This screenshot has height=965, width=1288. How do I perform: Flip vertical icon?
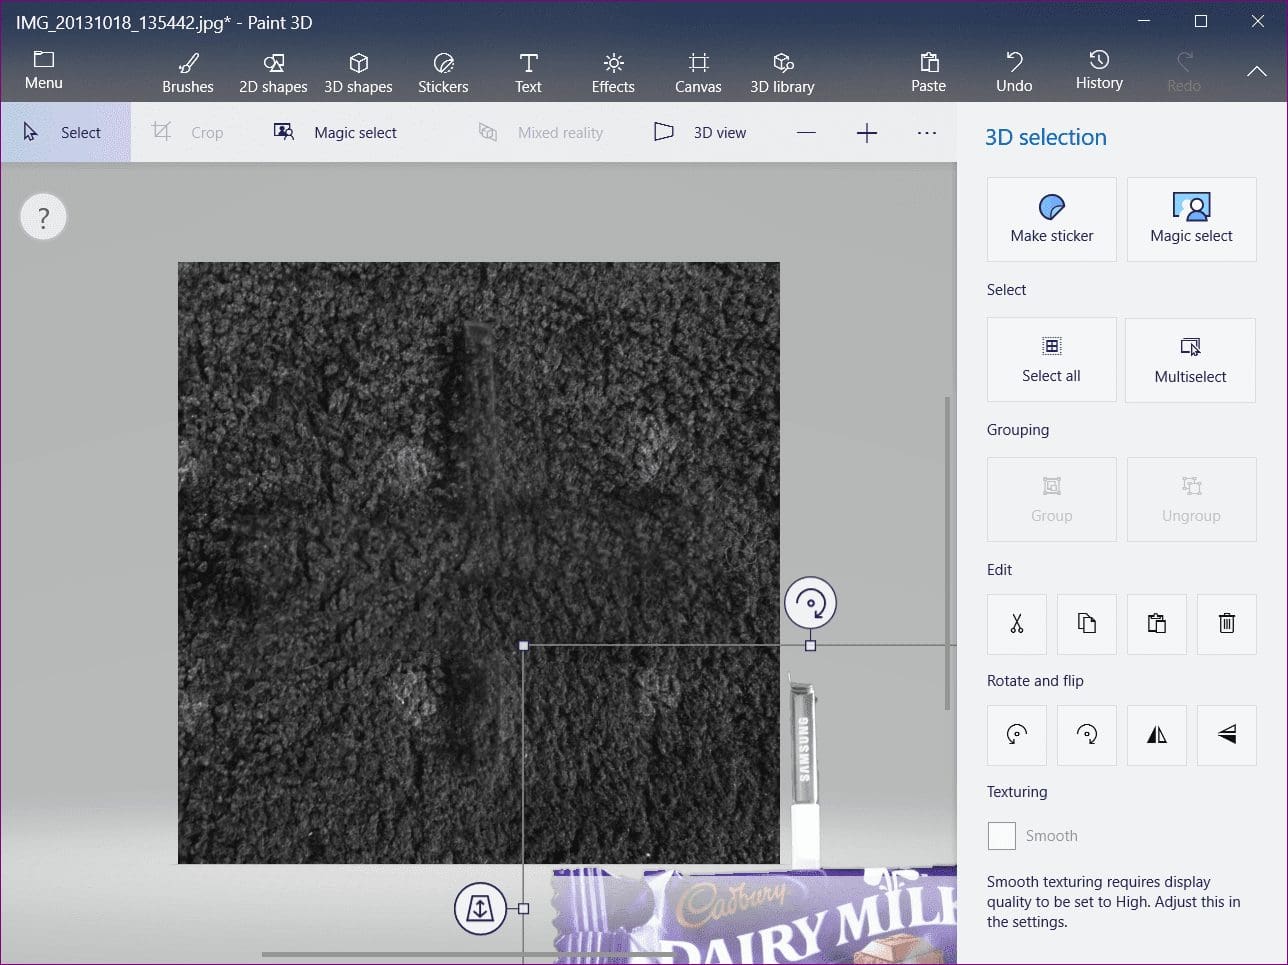[x=1227, y=735]
